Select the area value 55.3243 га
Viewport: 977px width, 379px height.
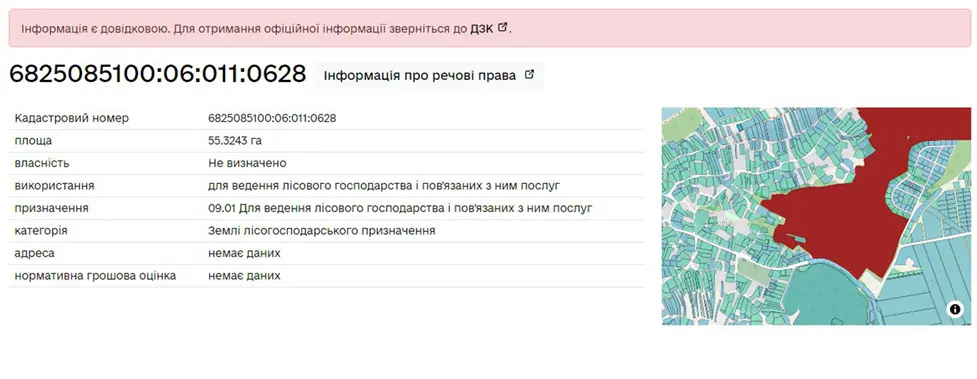pyautogui.click(x=235, y=141)
